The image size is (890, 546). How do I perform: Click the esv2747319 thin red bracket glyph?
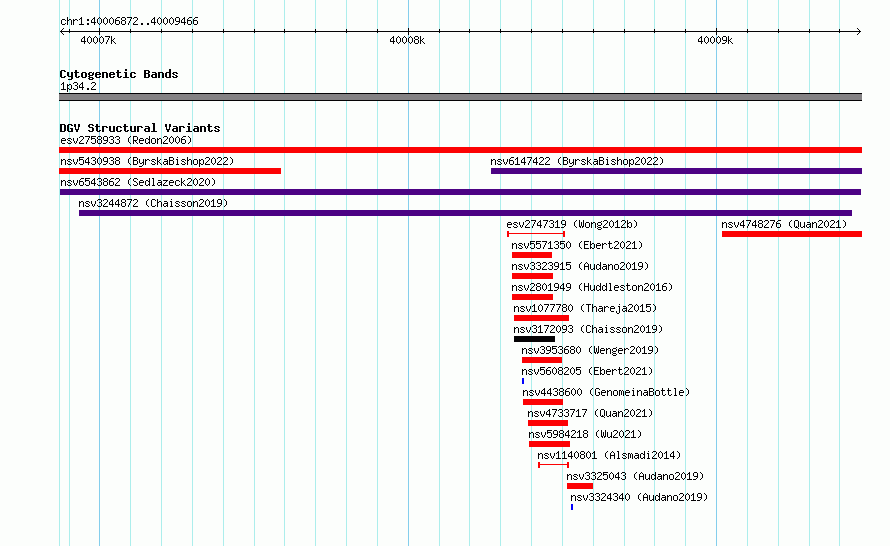click(536, 234)
